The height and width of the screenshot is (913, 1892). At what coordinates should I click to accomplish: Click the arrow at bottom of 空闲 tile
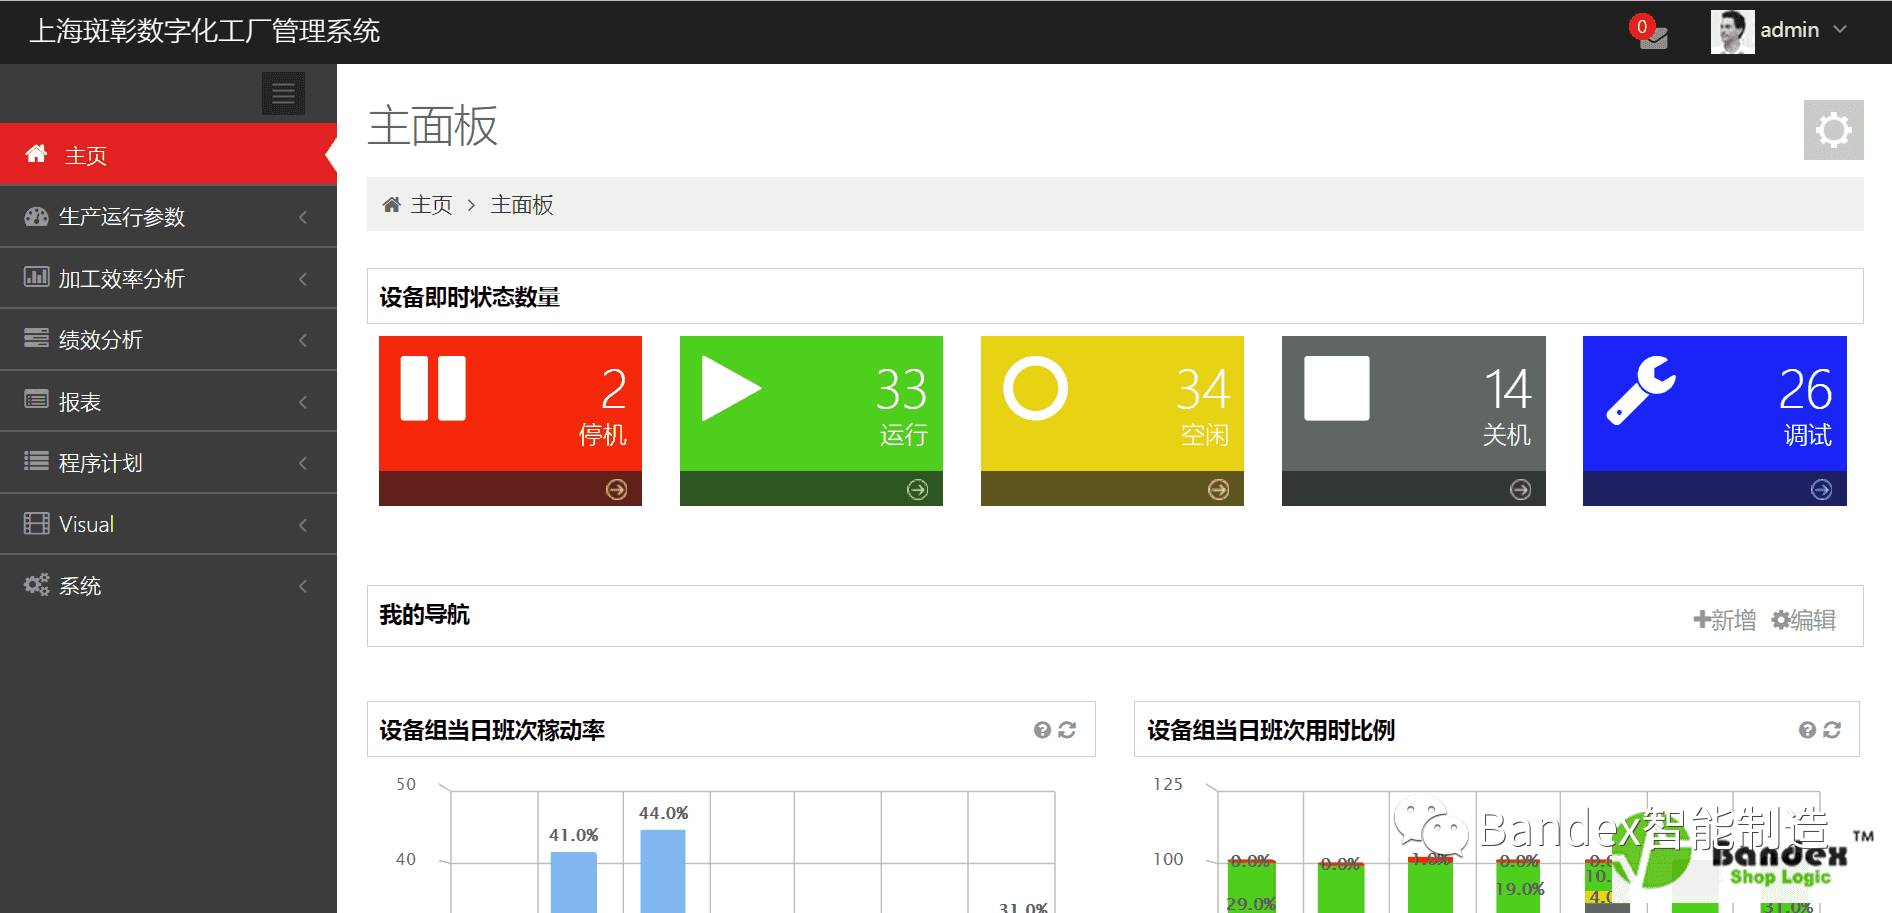click(1218, 489)
